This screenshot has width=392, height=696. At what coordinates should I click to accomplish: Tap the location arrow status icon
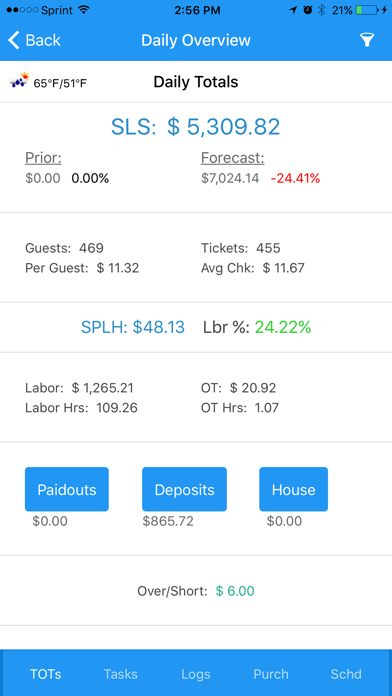point(293,10)
